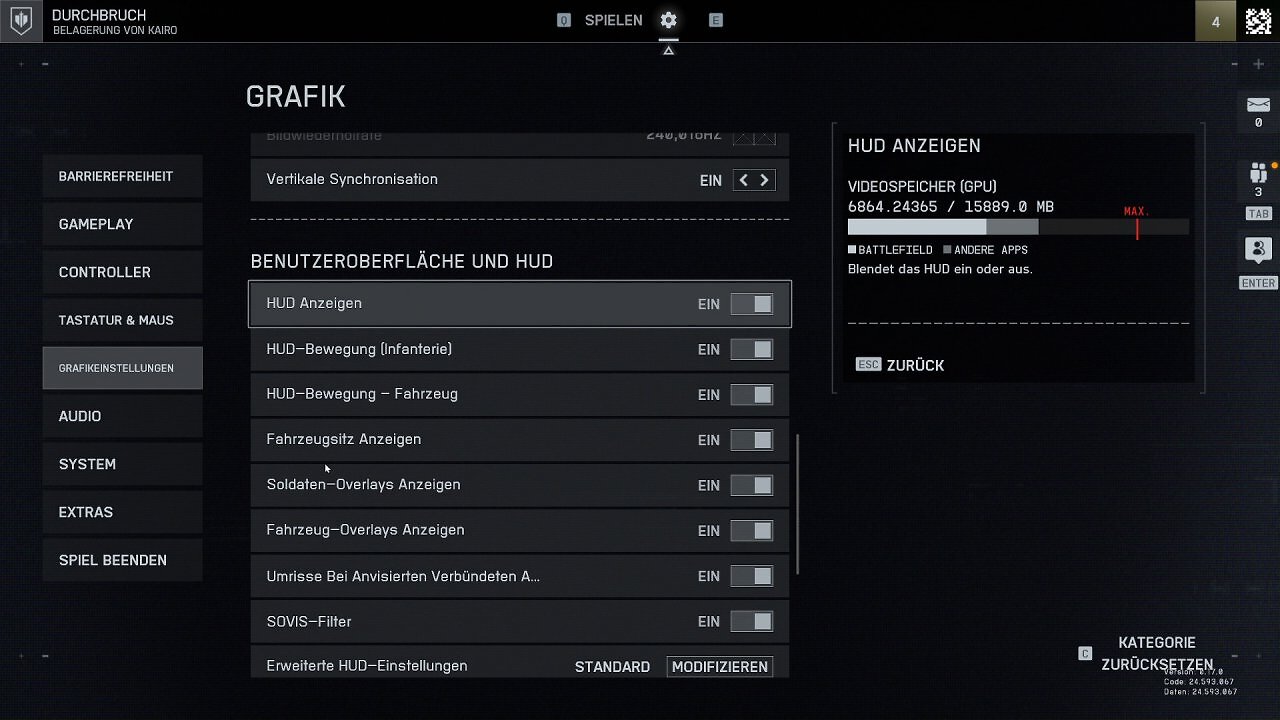Select the Vertikale Synchronisation row label
This screenshot has width=1280, height=720.
click(352, 180)
